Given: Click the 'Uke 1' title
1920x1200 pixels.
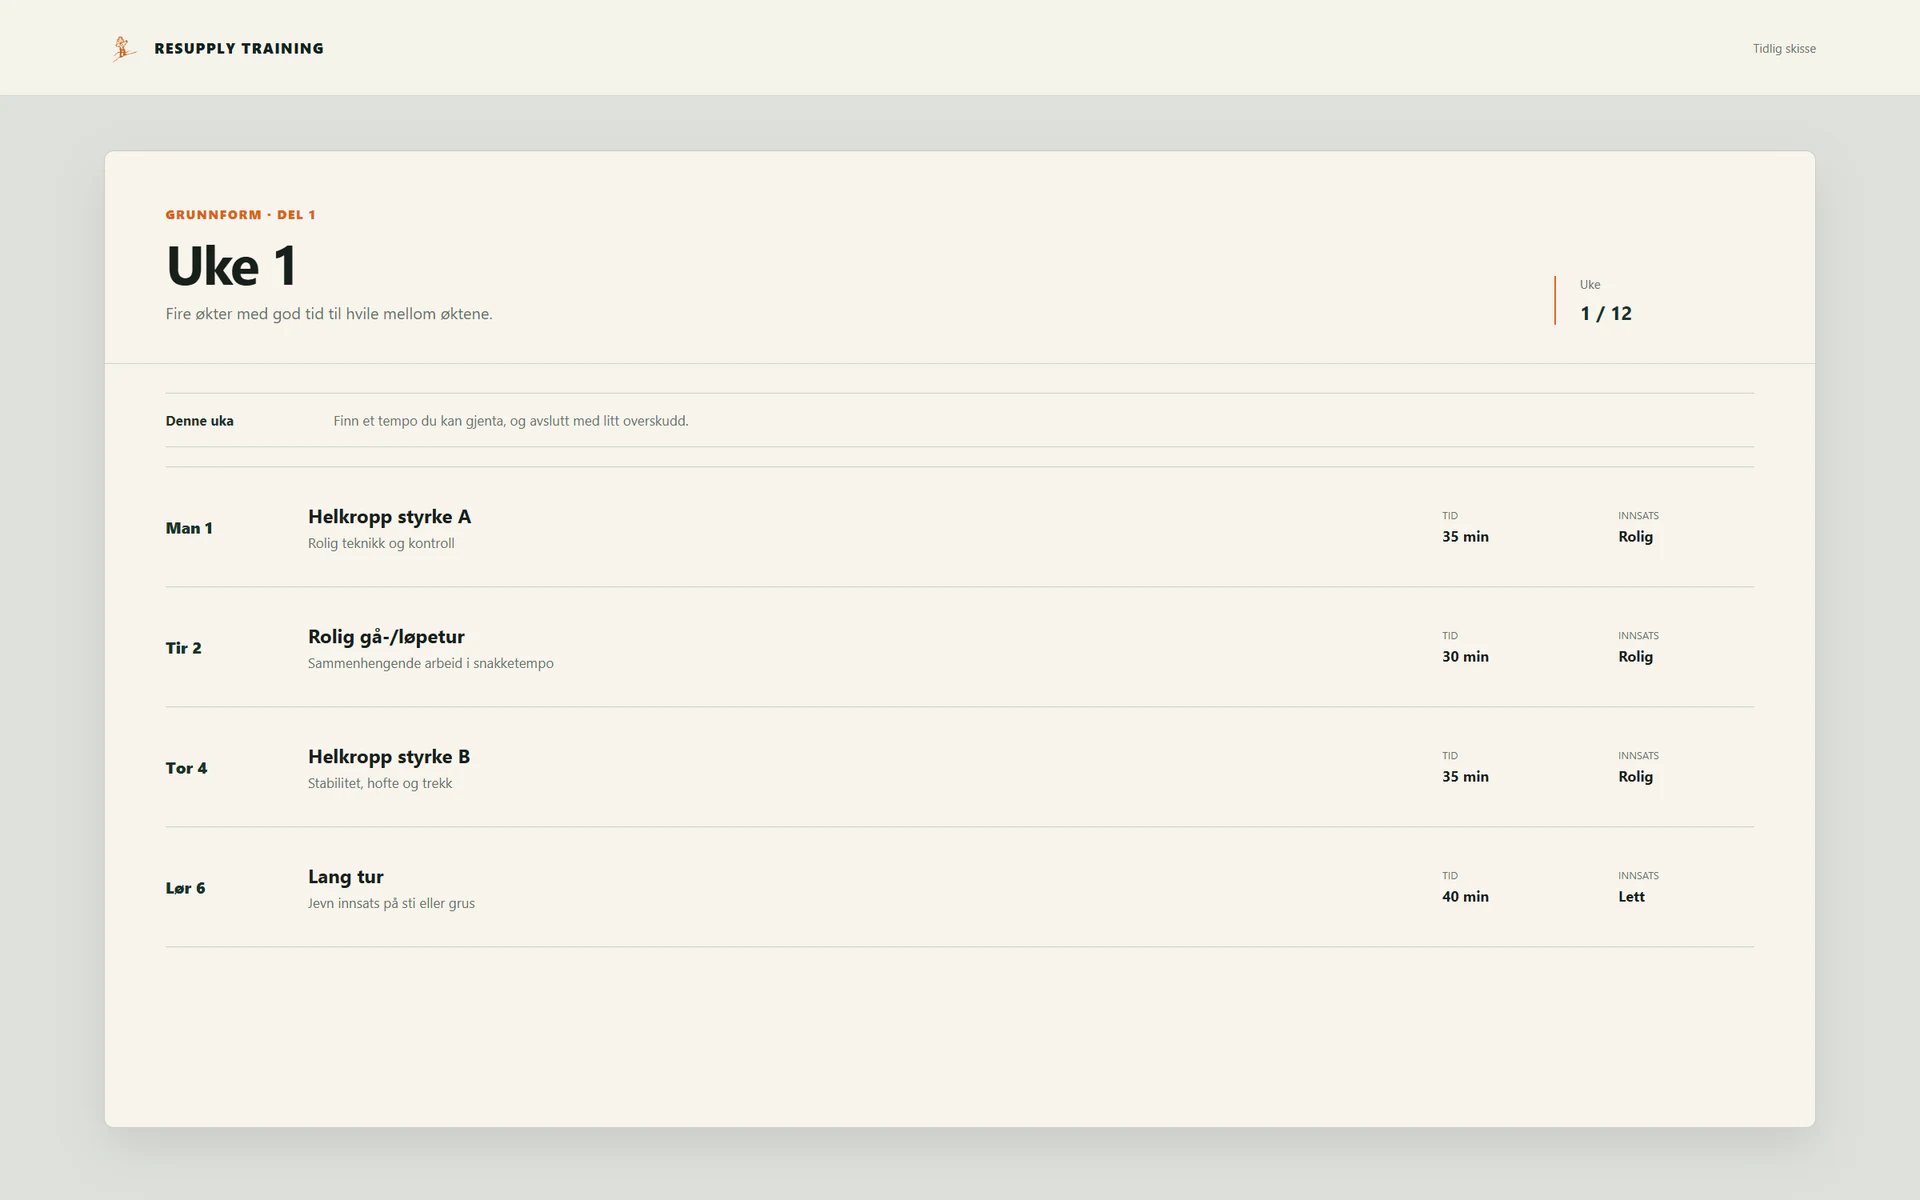Looking at the screenshot, I should point(231,266).
